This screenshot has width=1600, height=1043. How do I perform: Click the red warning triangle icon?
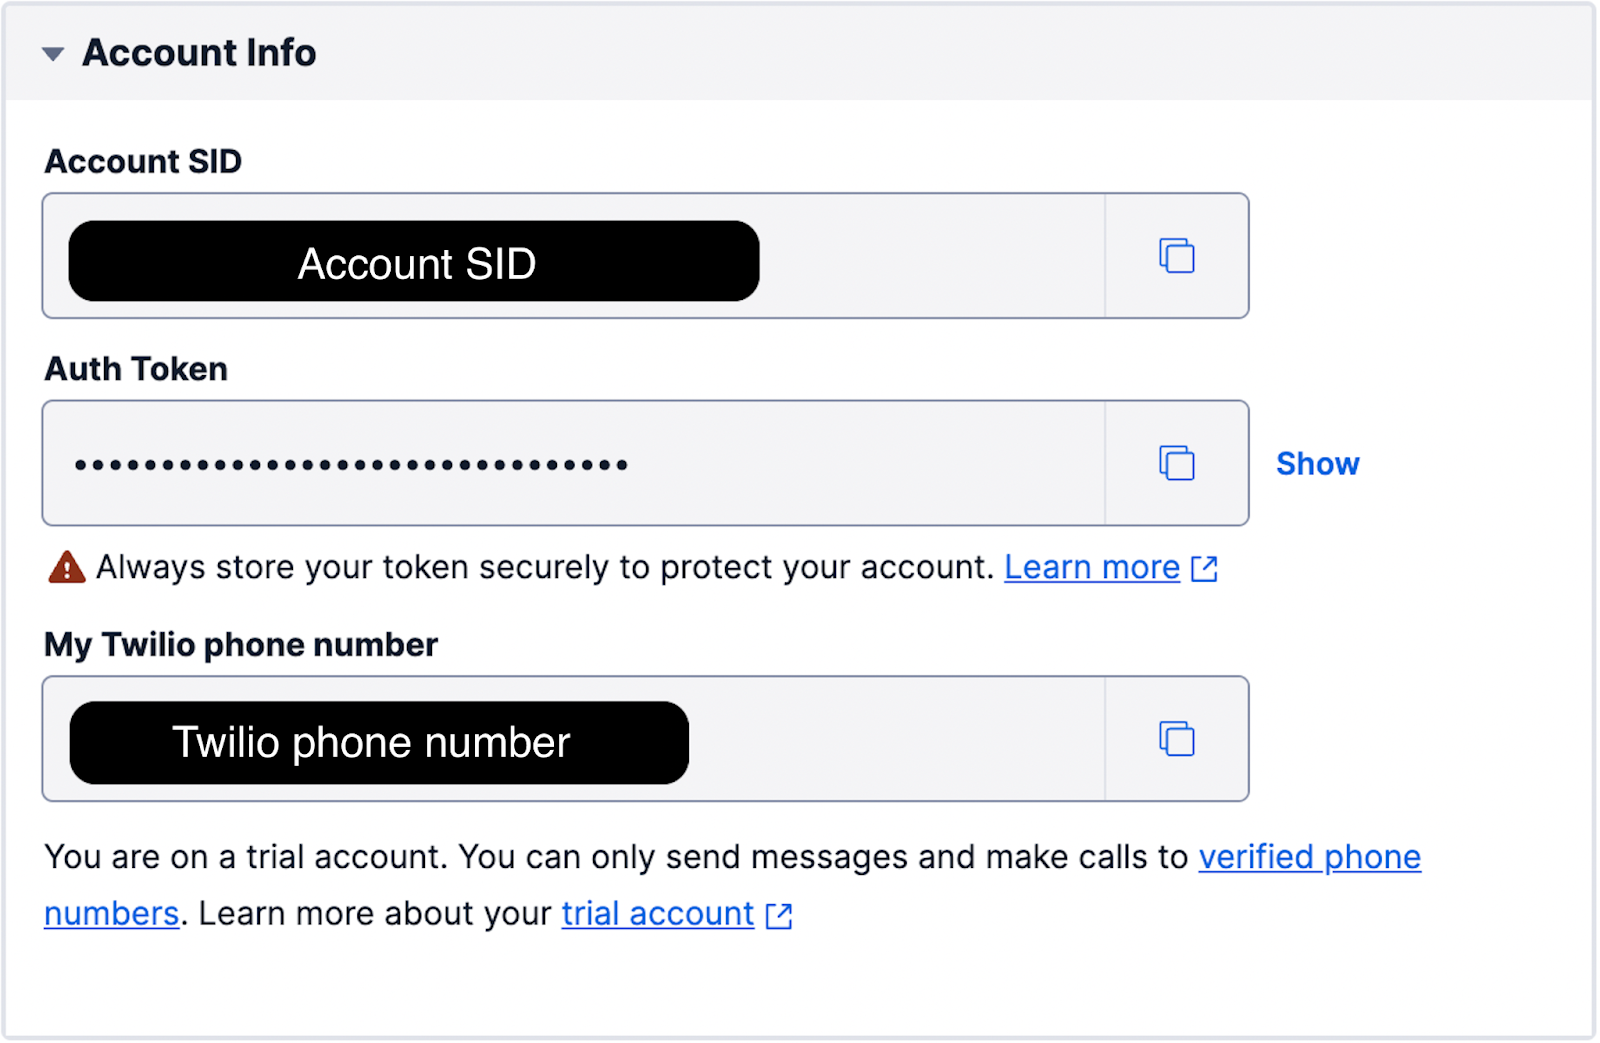tap(66, 567)
